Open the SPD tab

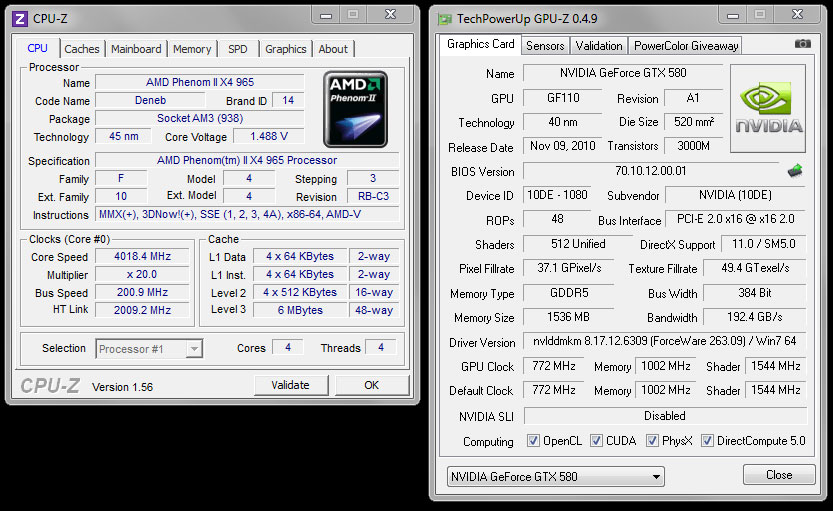pos(237,49)
